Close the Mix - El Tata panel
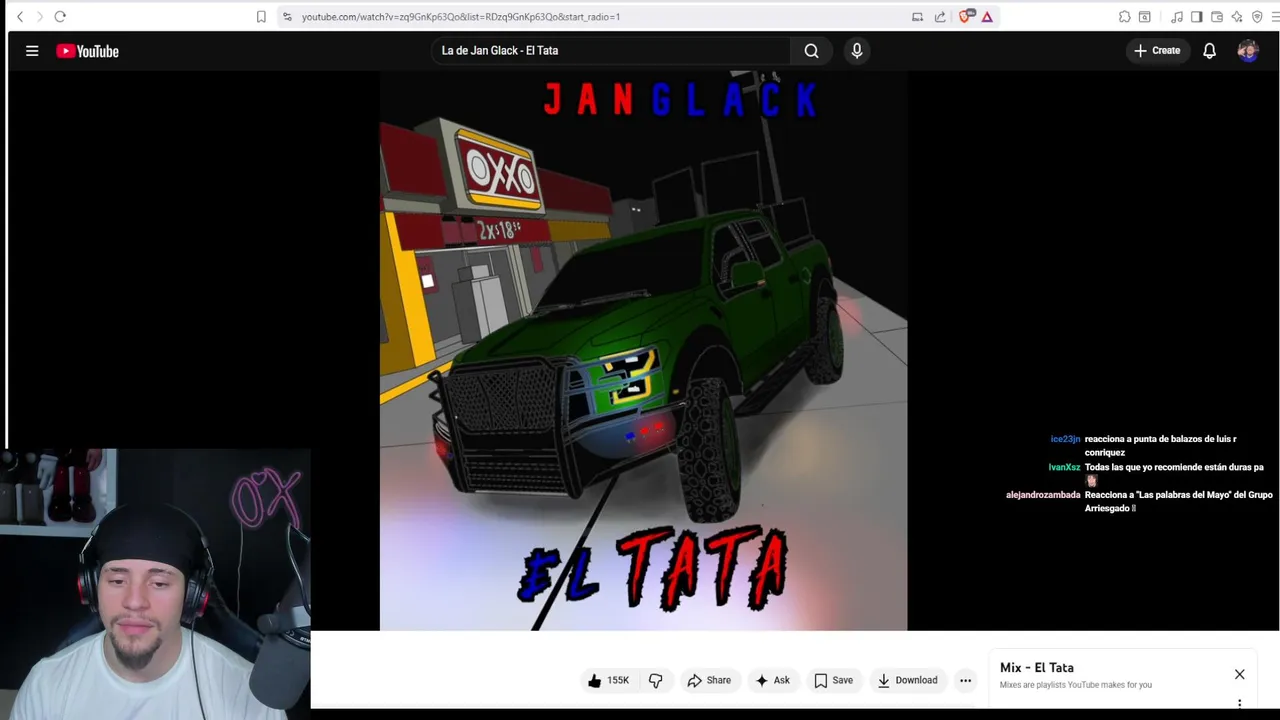 [x=1240, y=674]
